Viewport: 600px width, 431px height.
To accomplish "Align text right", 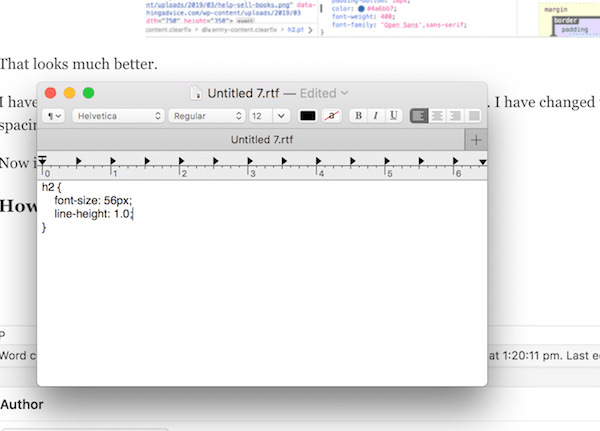I will coord(455,116).
